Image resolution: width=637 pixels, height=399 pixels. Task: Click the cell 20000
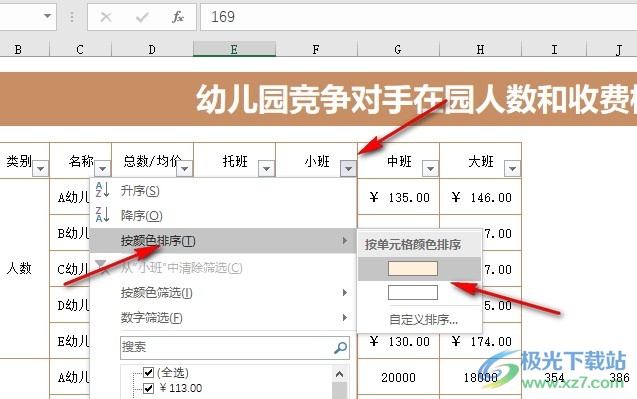pyautogui.click(x=399, y=377)
